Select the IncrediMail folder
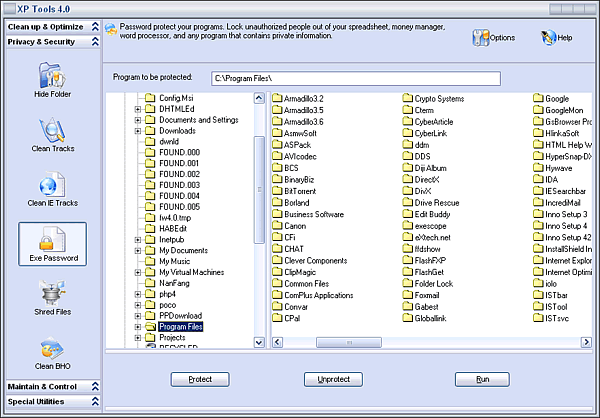 click(x=557, y=202)
